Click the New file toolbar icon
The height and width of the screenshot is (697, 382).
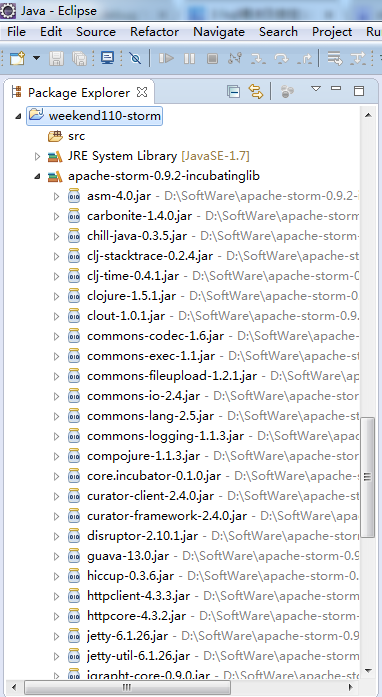coord(17,58)
